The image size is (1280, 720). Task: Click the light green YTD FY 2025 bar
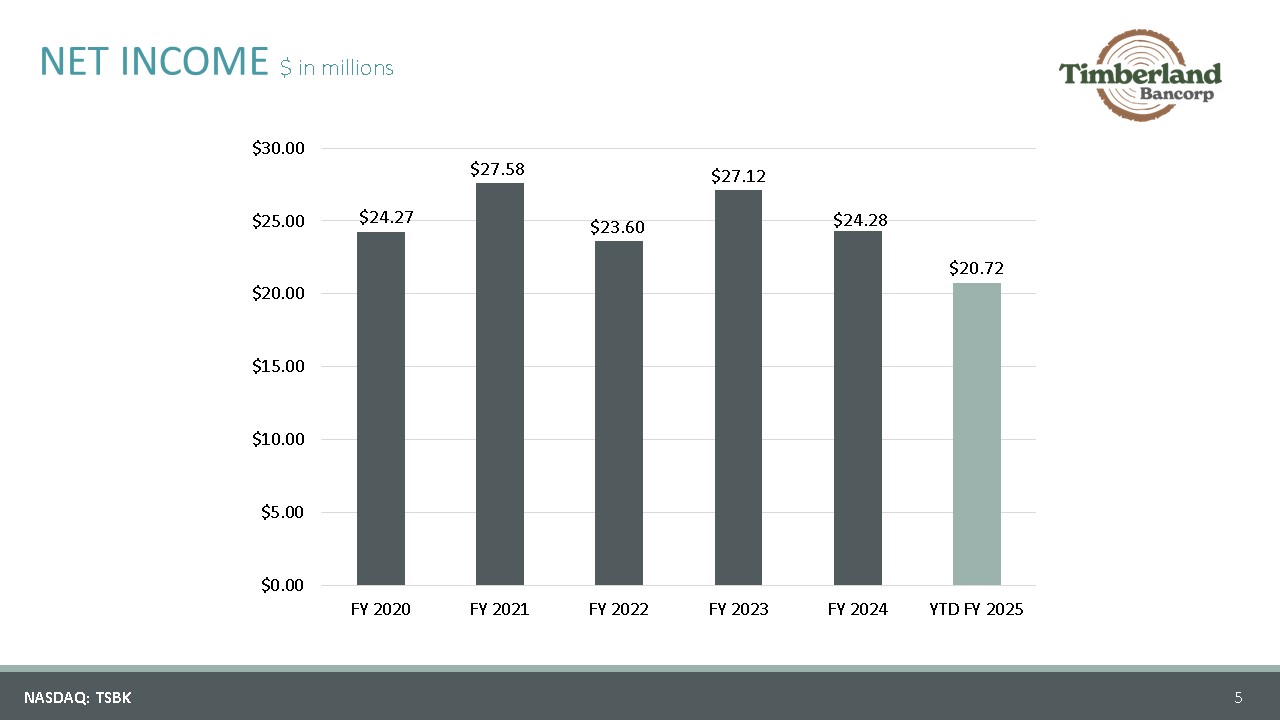(977, 434)
